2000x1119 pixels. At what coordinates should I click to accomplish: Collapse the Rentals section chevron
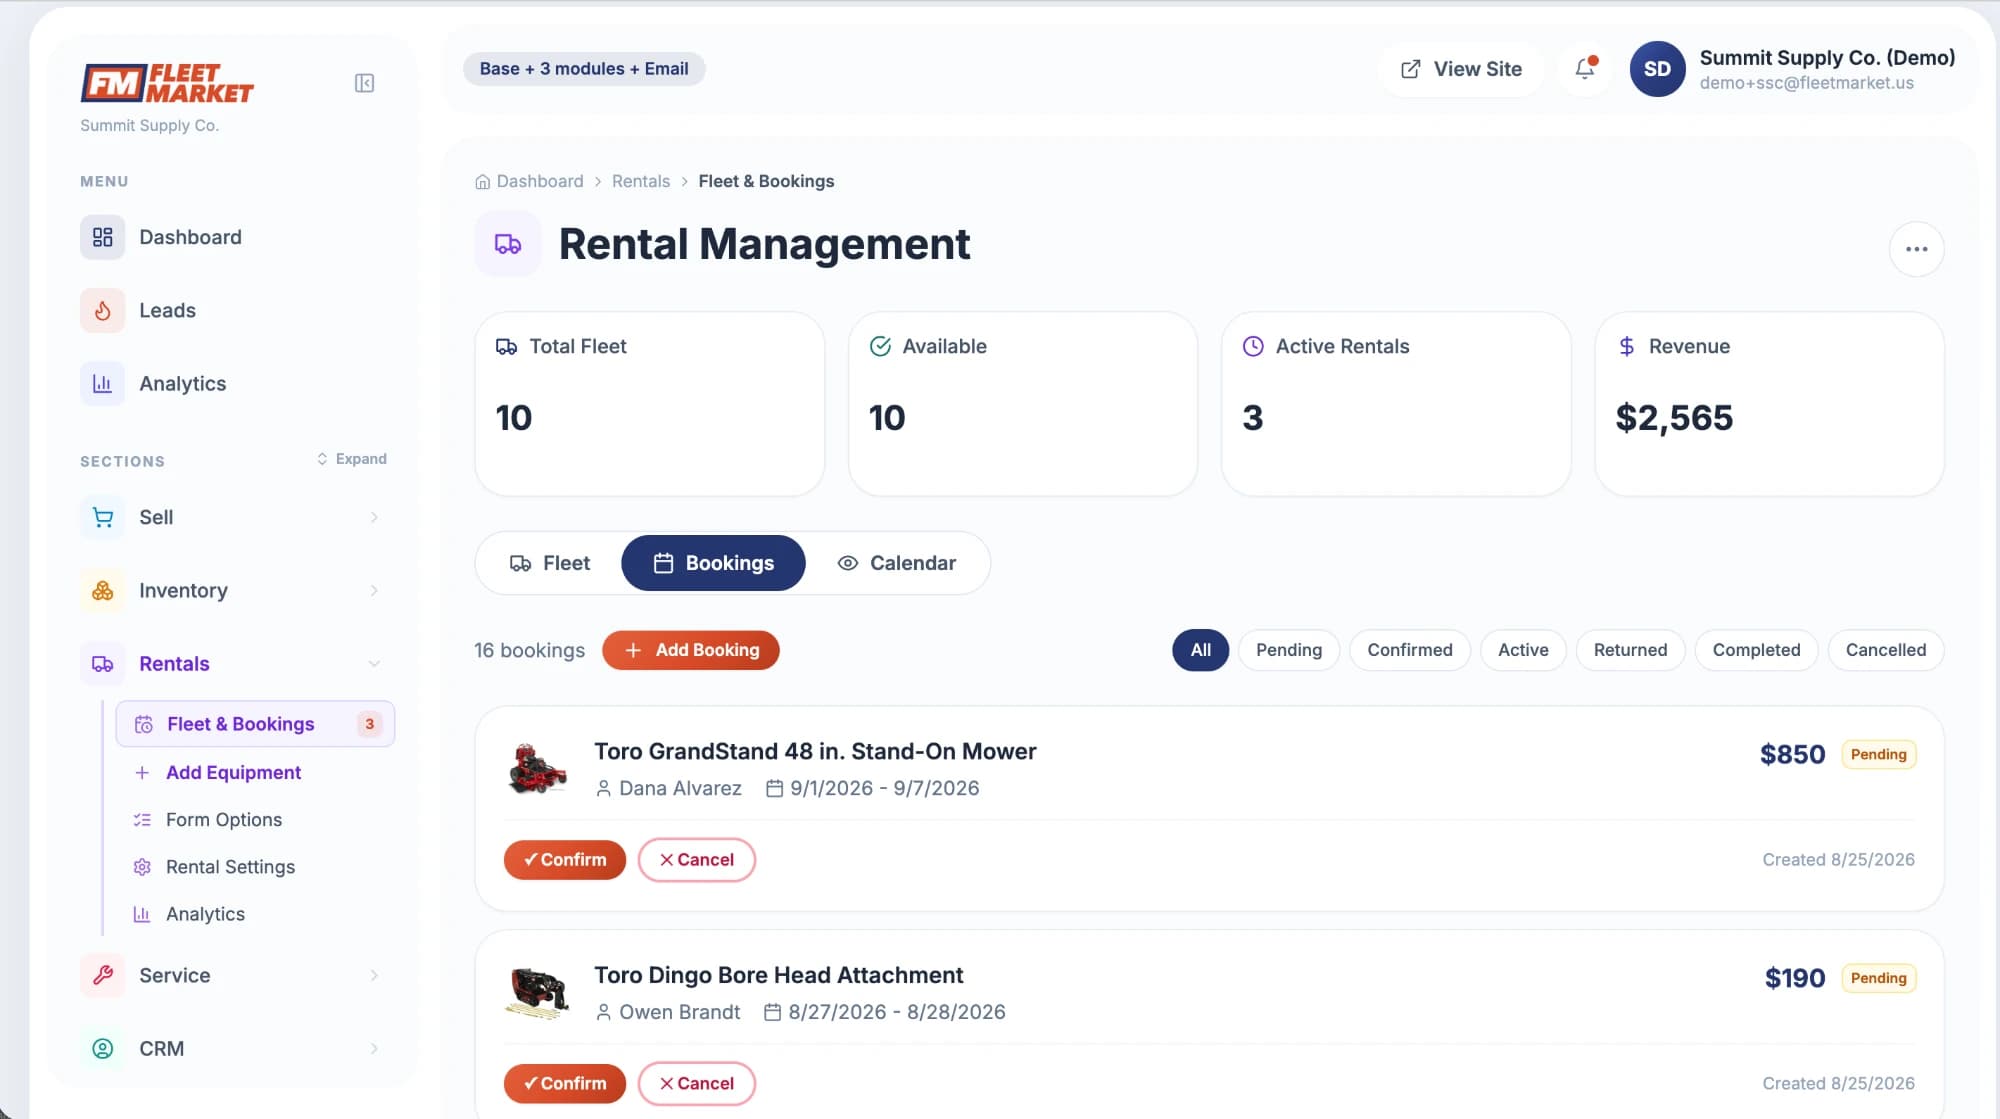(374, 663)
